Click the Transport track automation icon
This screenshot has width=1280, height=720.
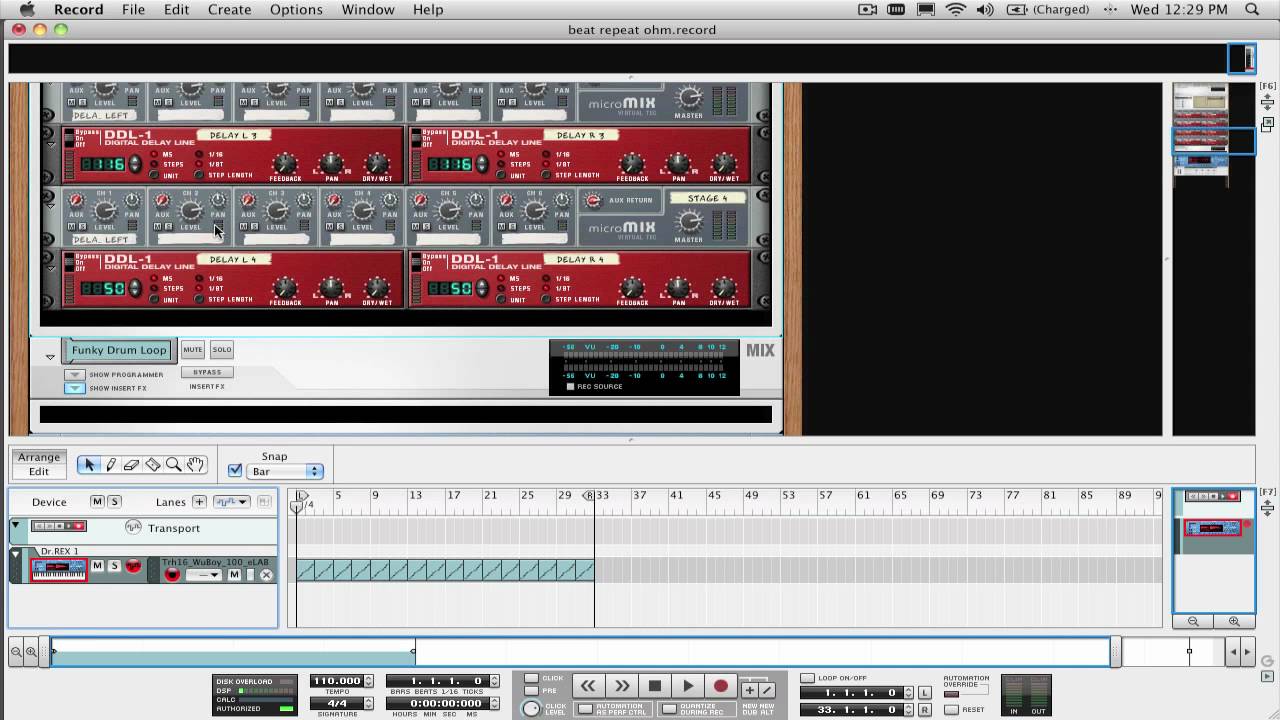pyautogui.click(x=133, y=527)
